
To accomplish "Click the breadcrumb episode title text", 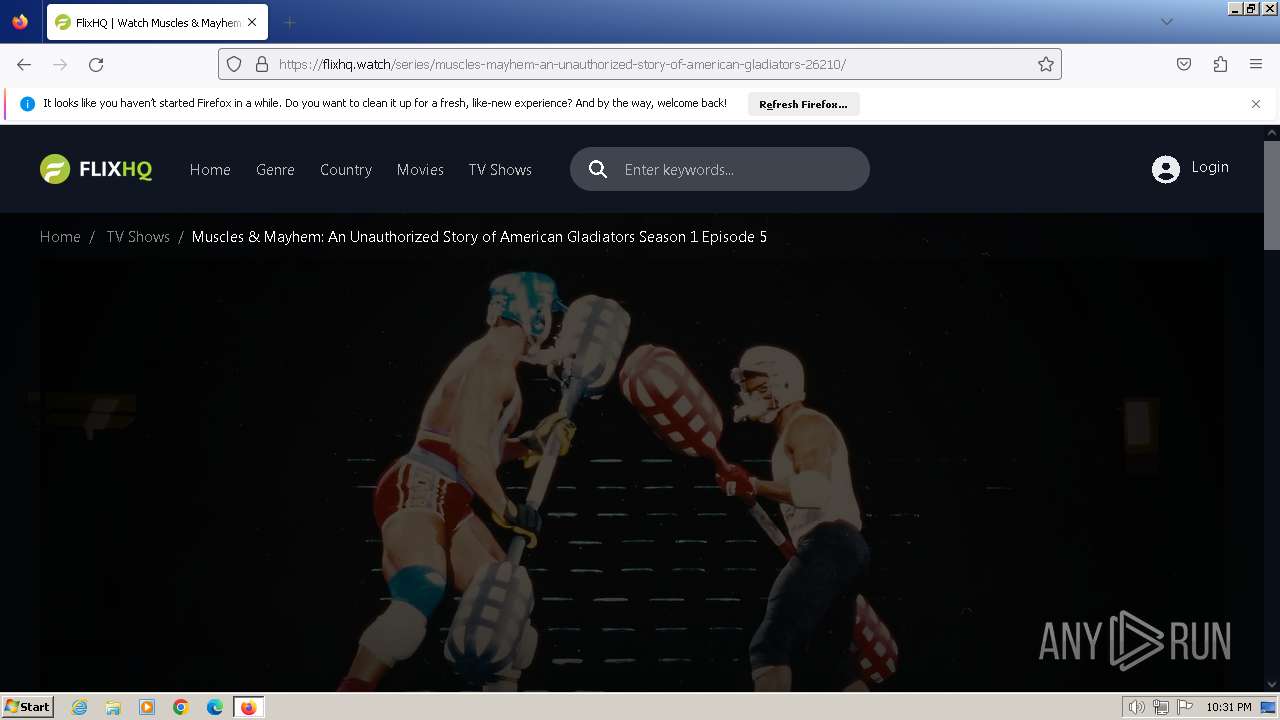I will [479, 237].
